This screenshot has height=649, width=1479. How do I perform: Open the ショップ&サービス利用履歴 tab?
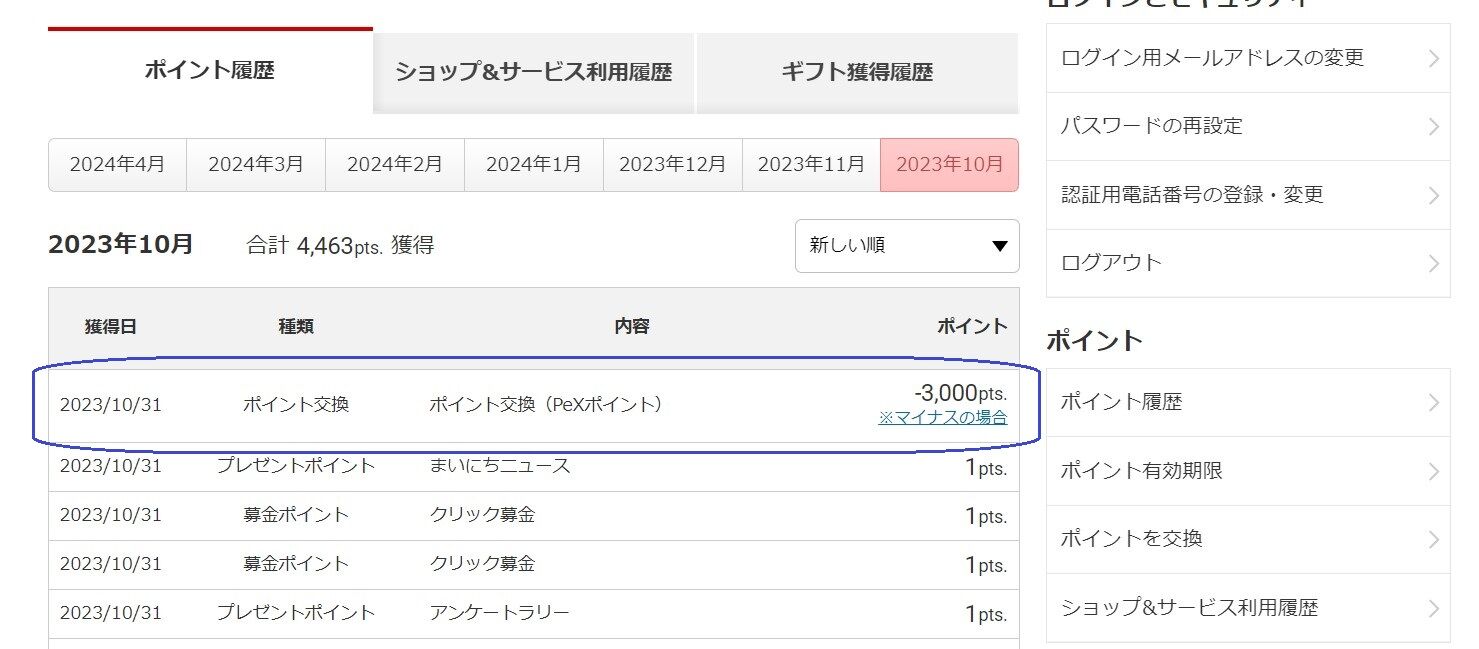point(533,72)
